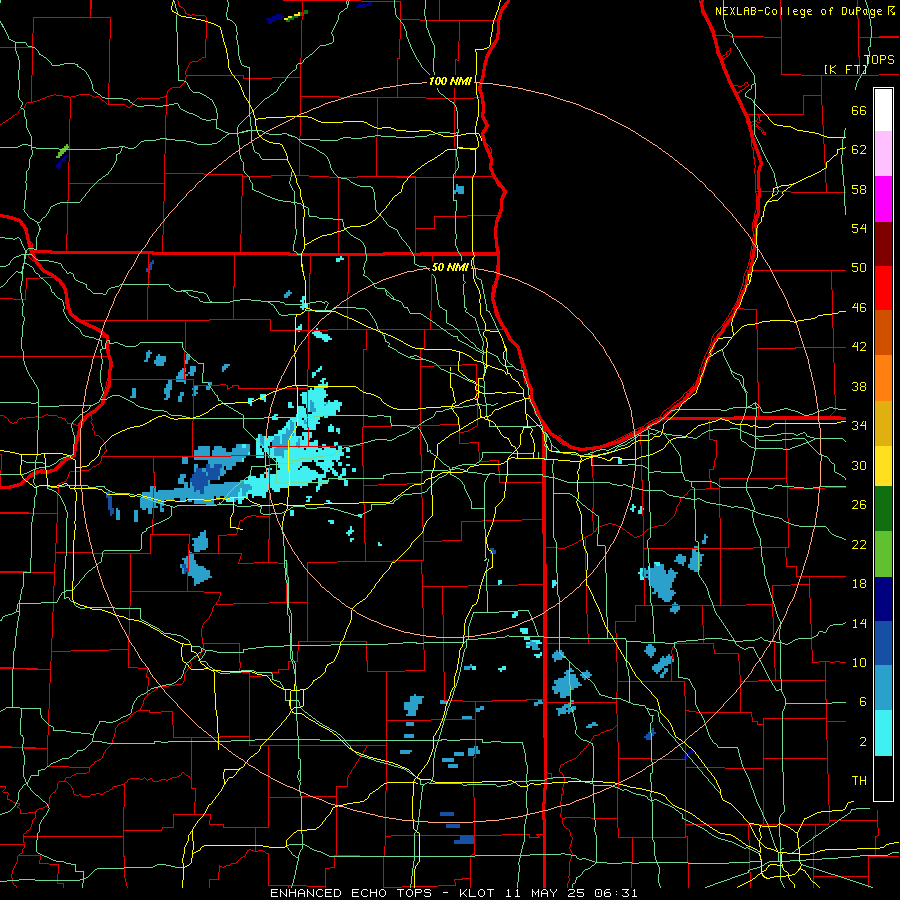This screenshot has width=900, height=900.
Task: Select the 30 scale label
Action: pyautogui.click(x=859, y=465)
